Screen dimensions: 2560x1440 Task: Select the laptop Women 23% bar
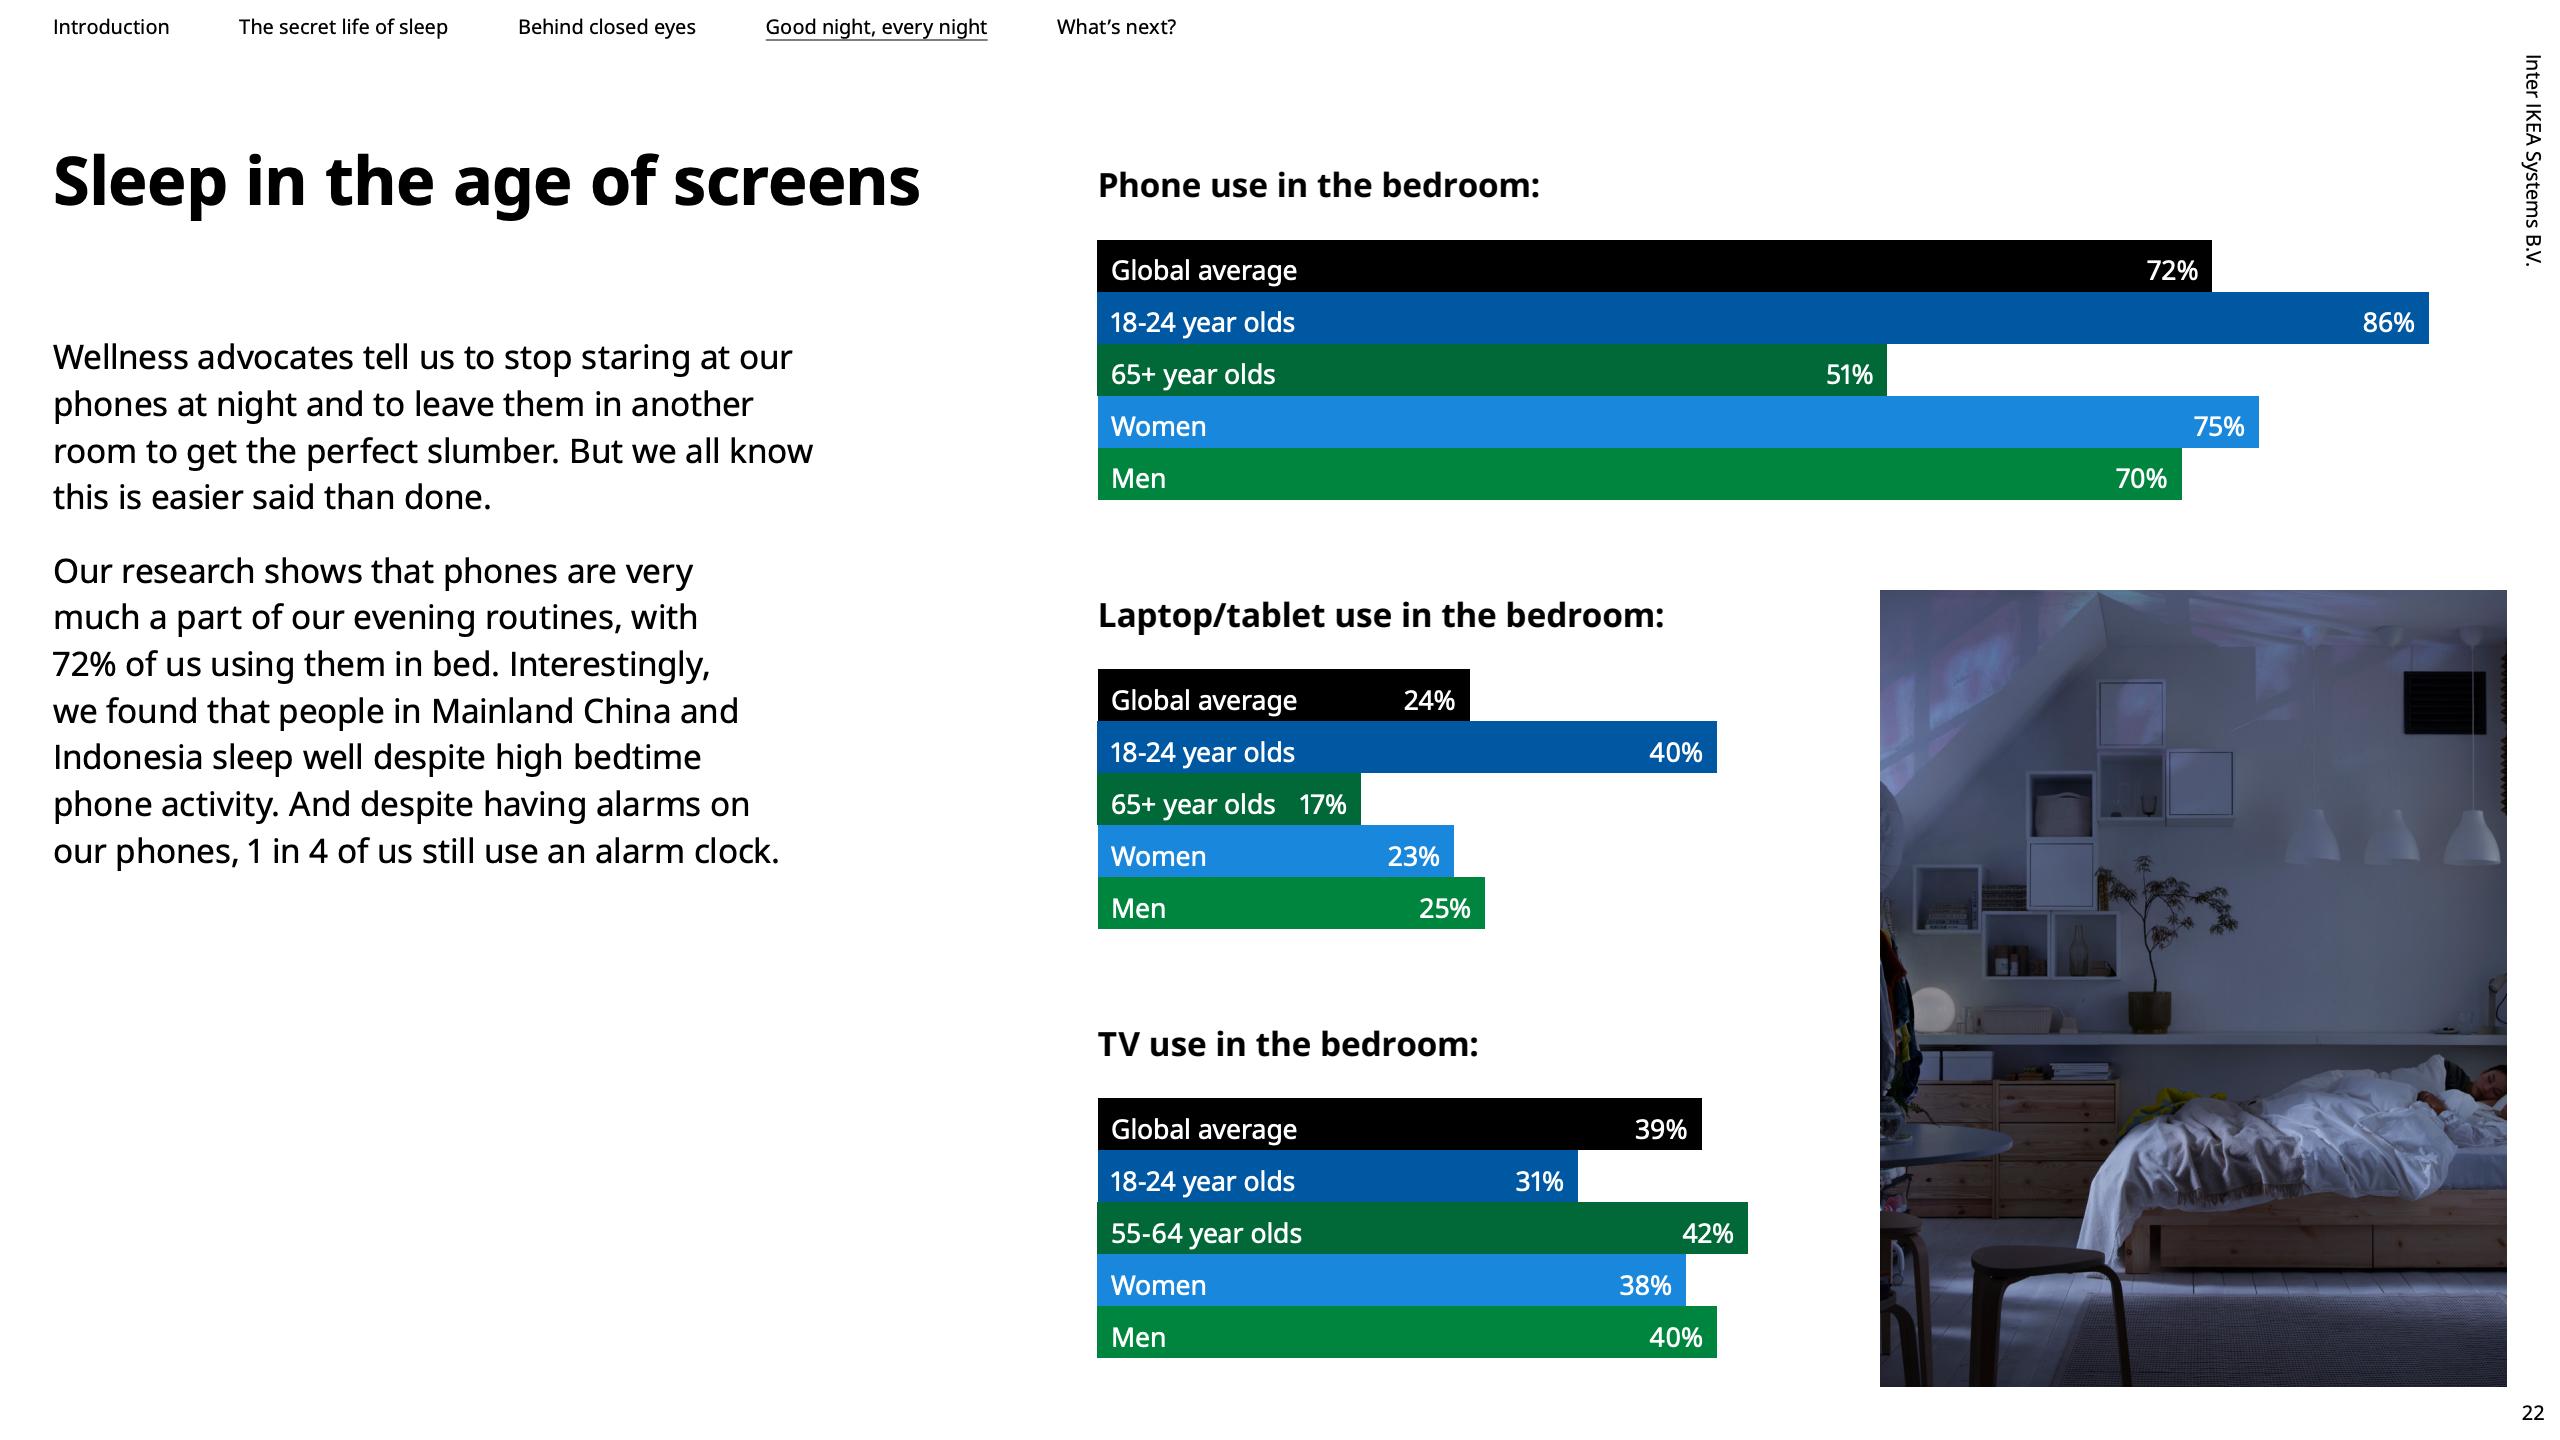(1275, 851)
